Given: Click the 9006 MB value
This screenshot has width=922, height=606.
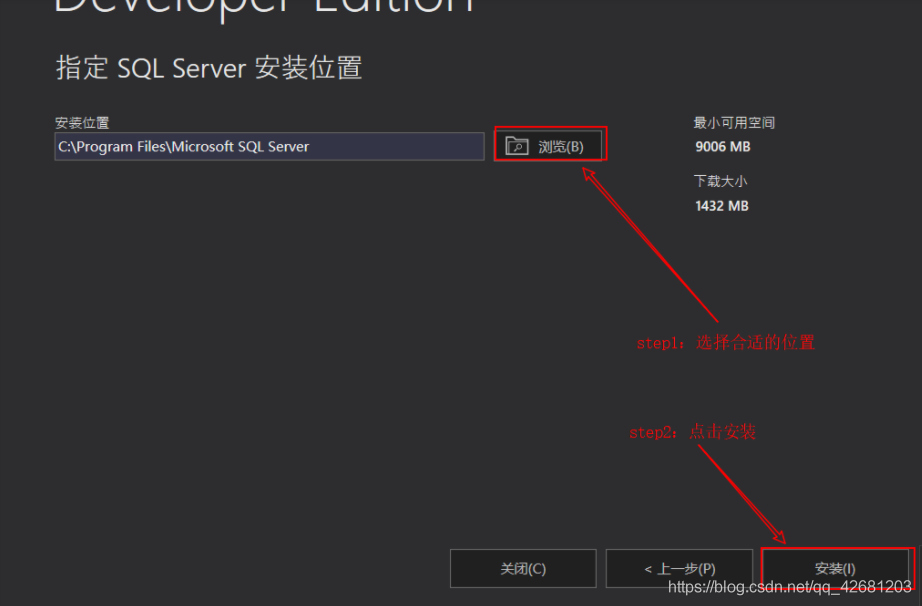Looking at the screenshot, I should (723, 147).
